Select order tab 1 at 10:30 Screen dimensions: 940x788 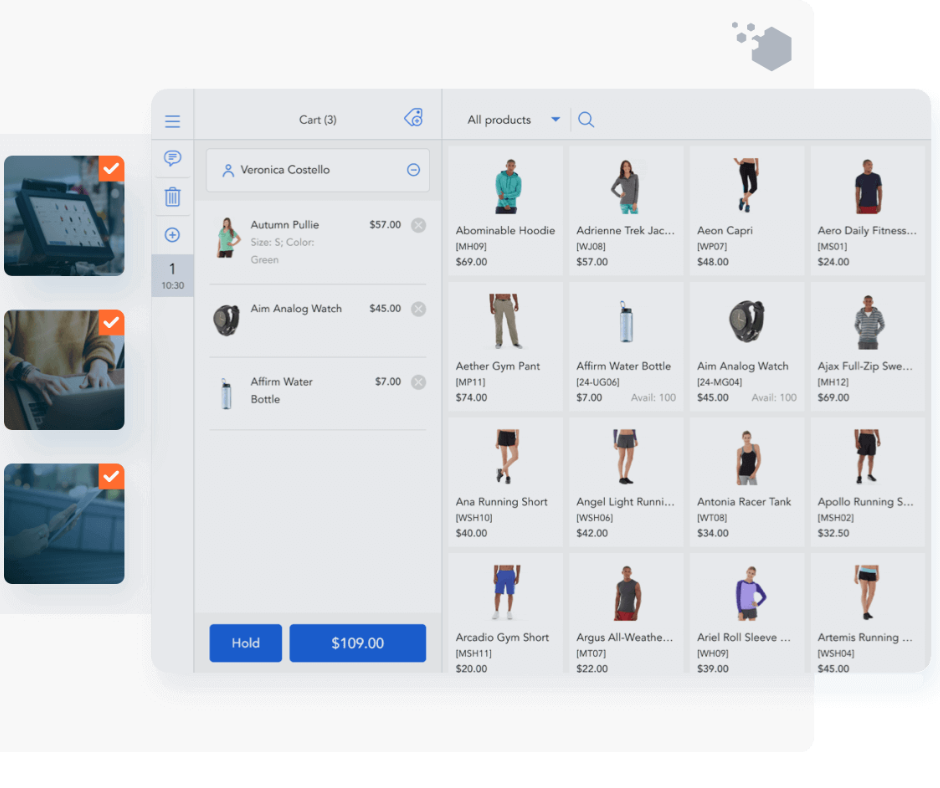point(172,275)
